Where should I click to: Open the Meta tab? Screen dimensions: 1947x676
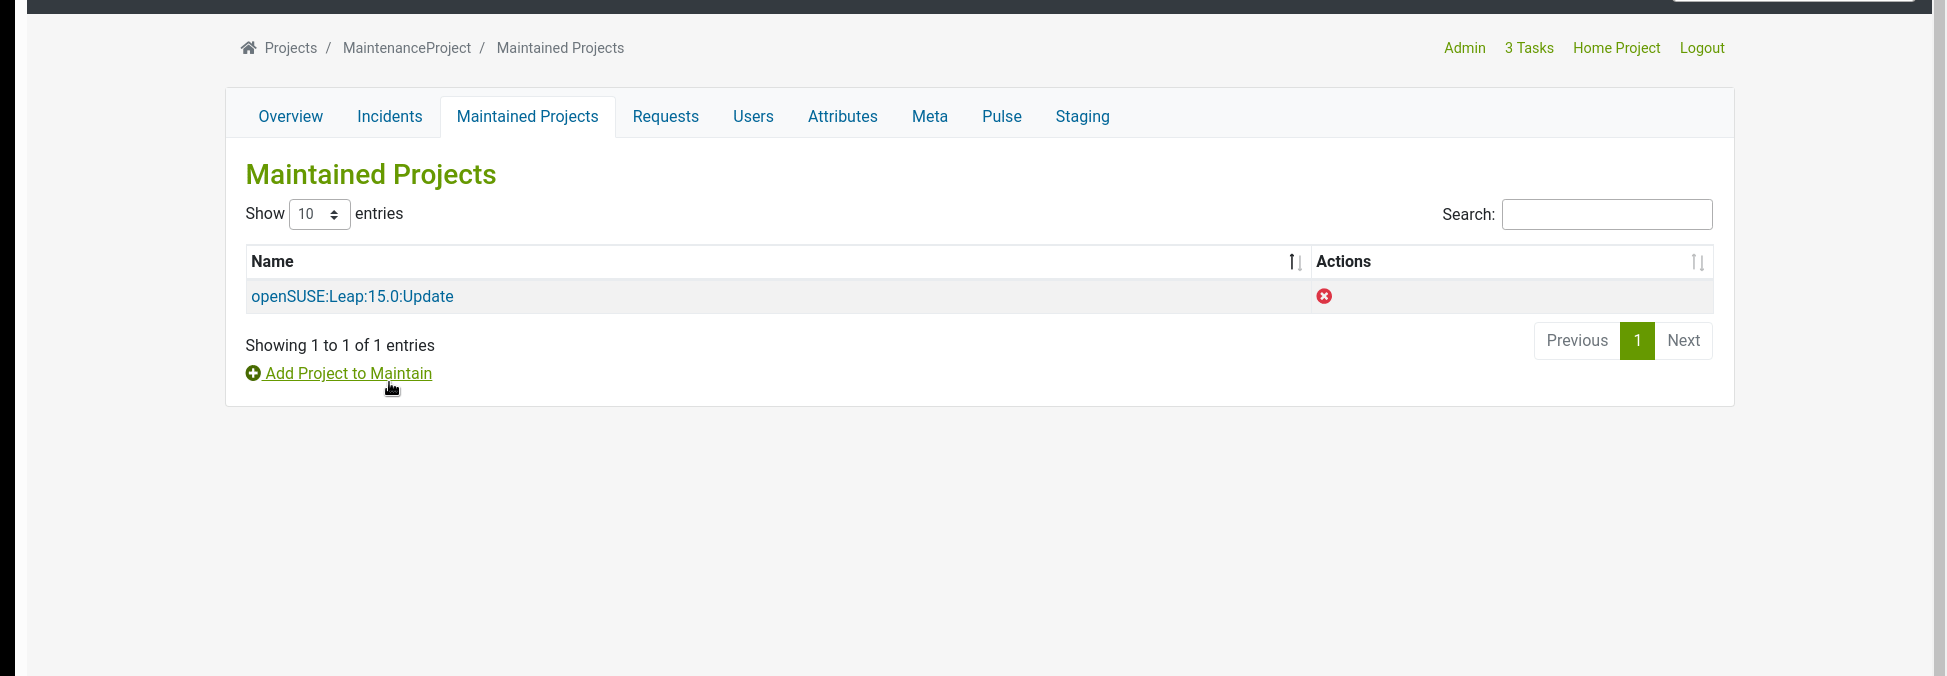929,117
